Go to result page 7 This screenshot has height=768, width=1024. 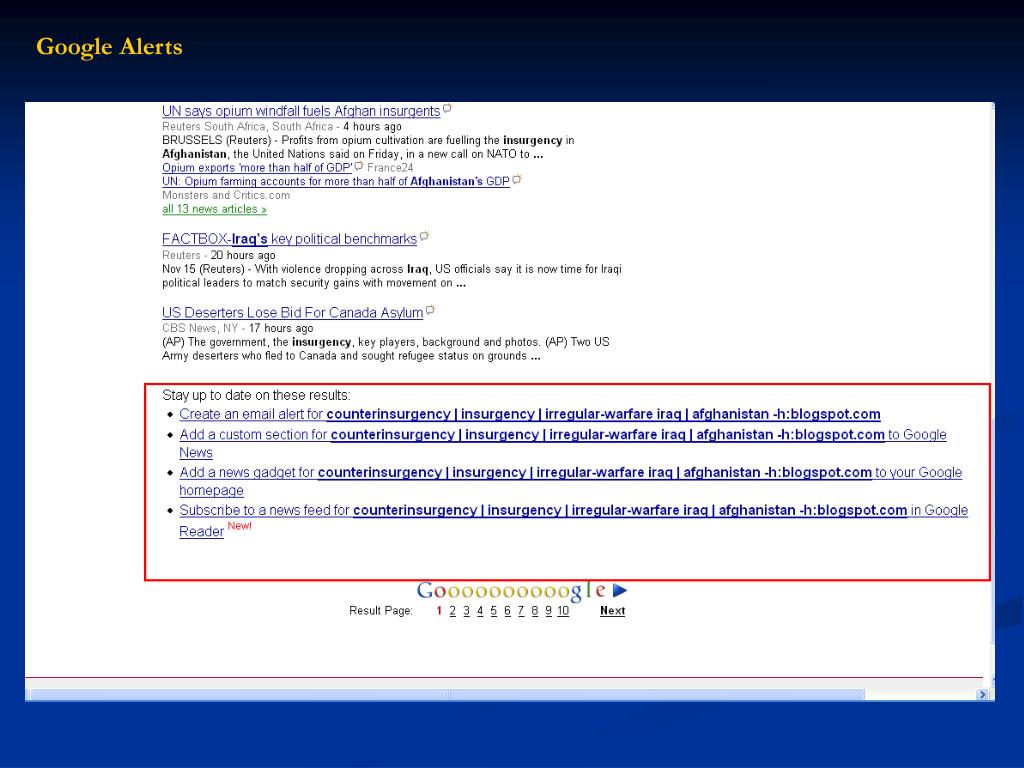pos(521,611)
